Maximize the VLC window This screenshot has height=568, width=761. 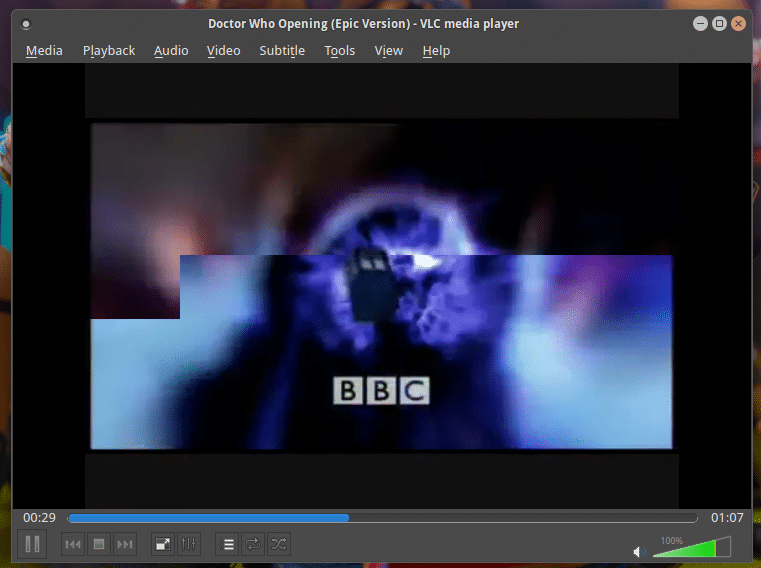[x=719, y=23]
